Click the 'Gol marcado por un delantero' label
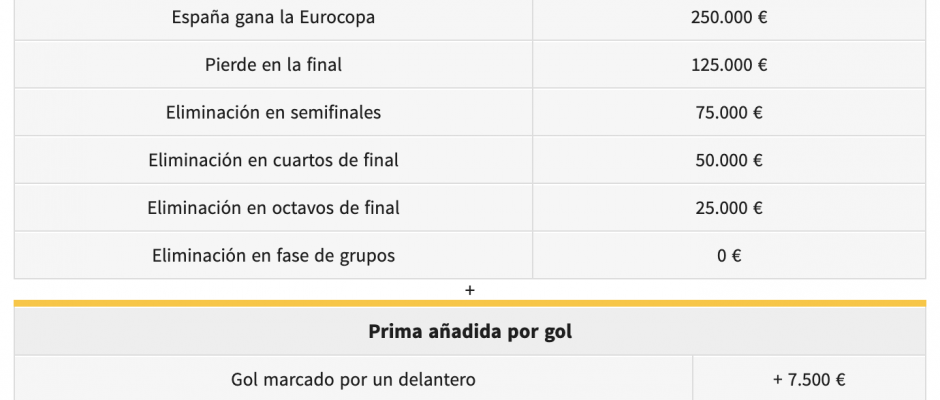This screenshot has width=940, height=400. pos(353,379)
